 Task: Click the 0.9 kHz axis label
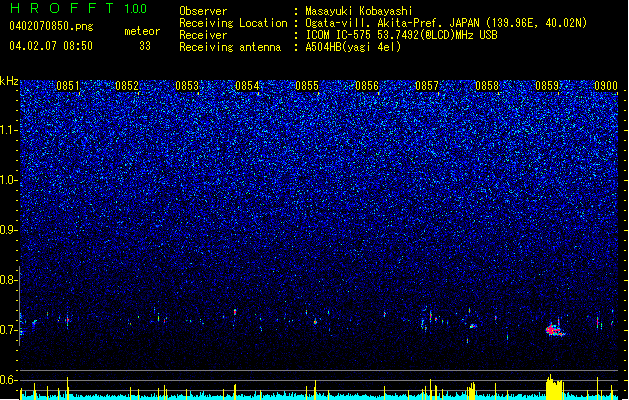9,230
